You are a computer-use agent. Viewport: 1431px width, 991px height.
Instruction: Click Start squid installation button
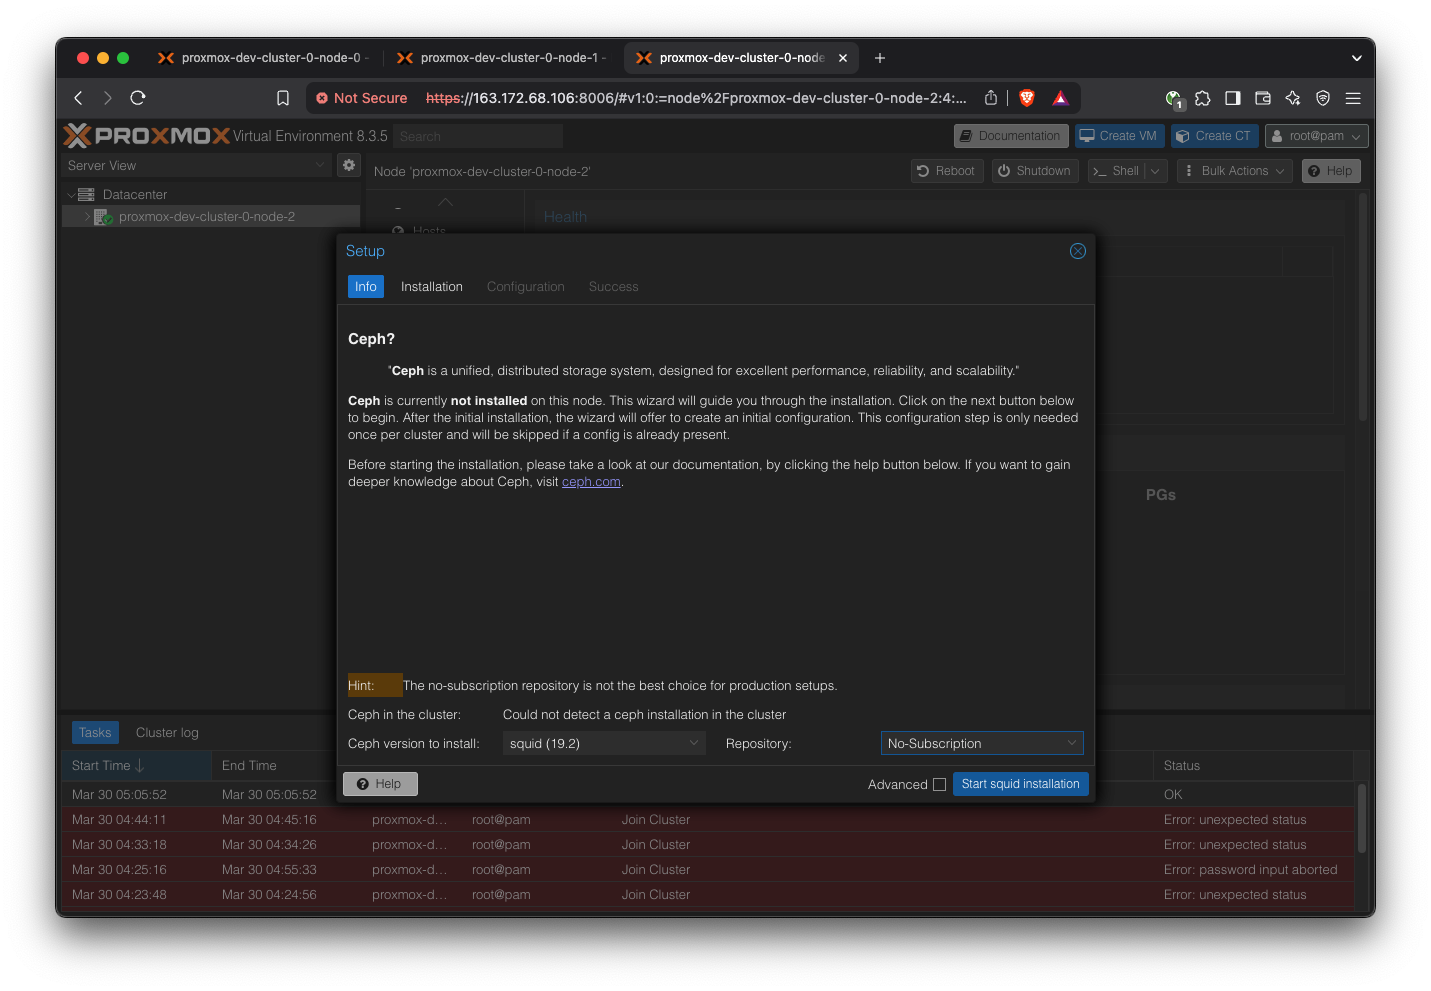click(x=1020, y=784)
